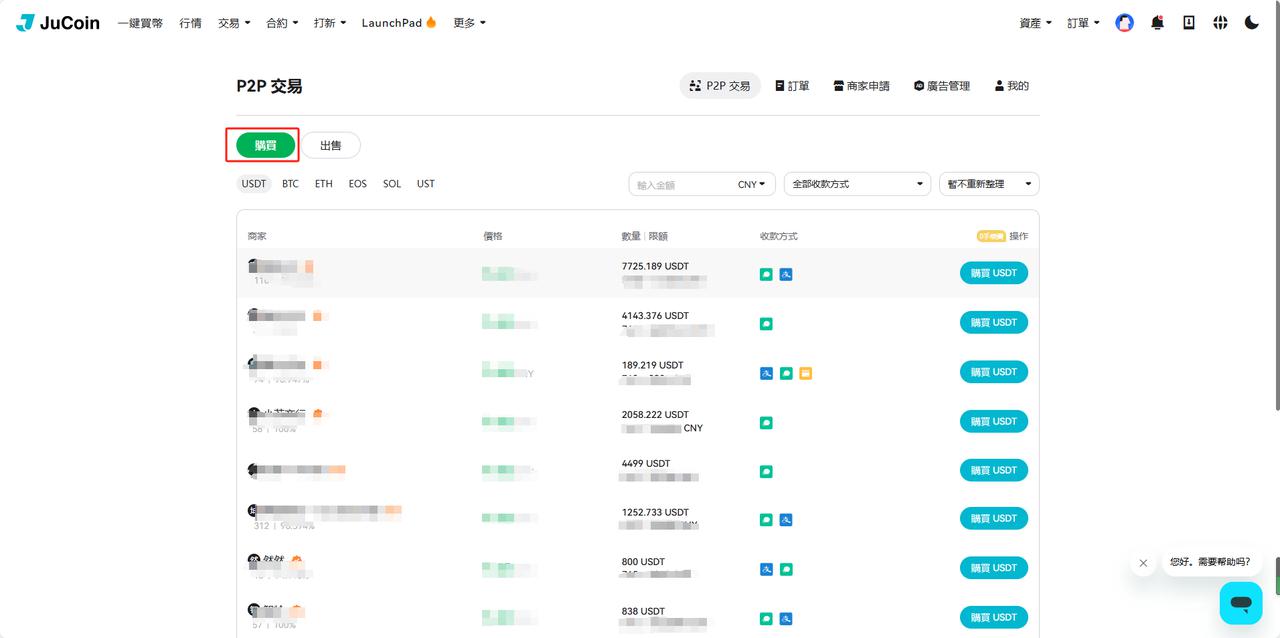
Task: Select the BTC coin tab
Action: click(x=290, y=184)
